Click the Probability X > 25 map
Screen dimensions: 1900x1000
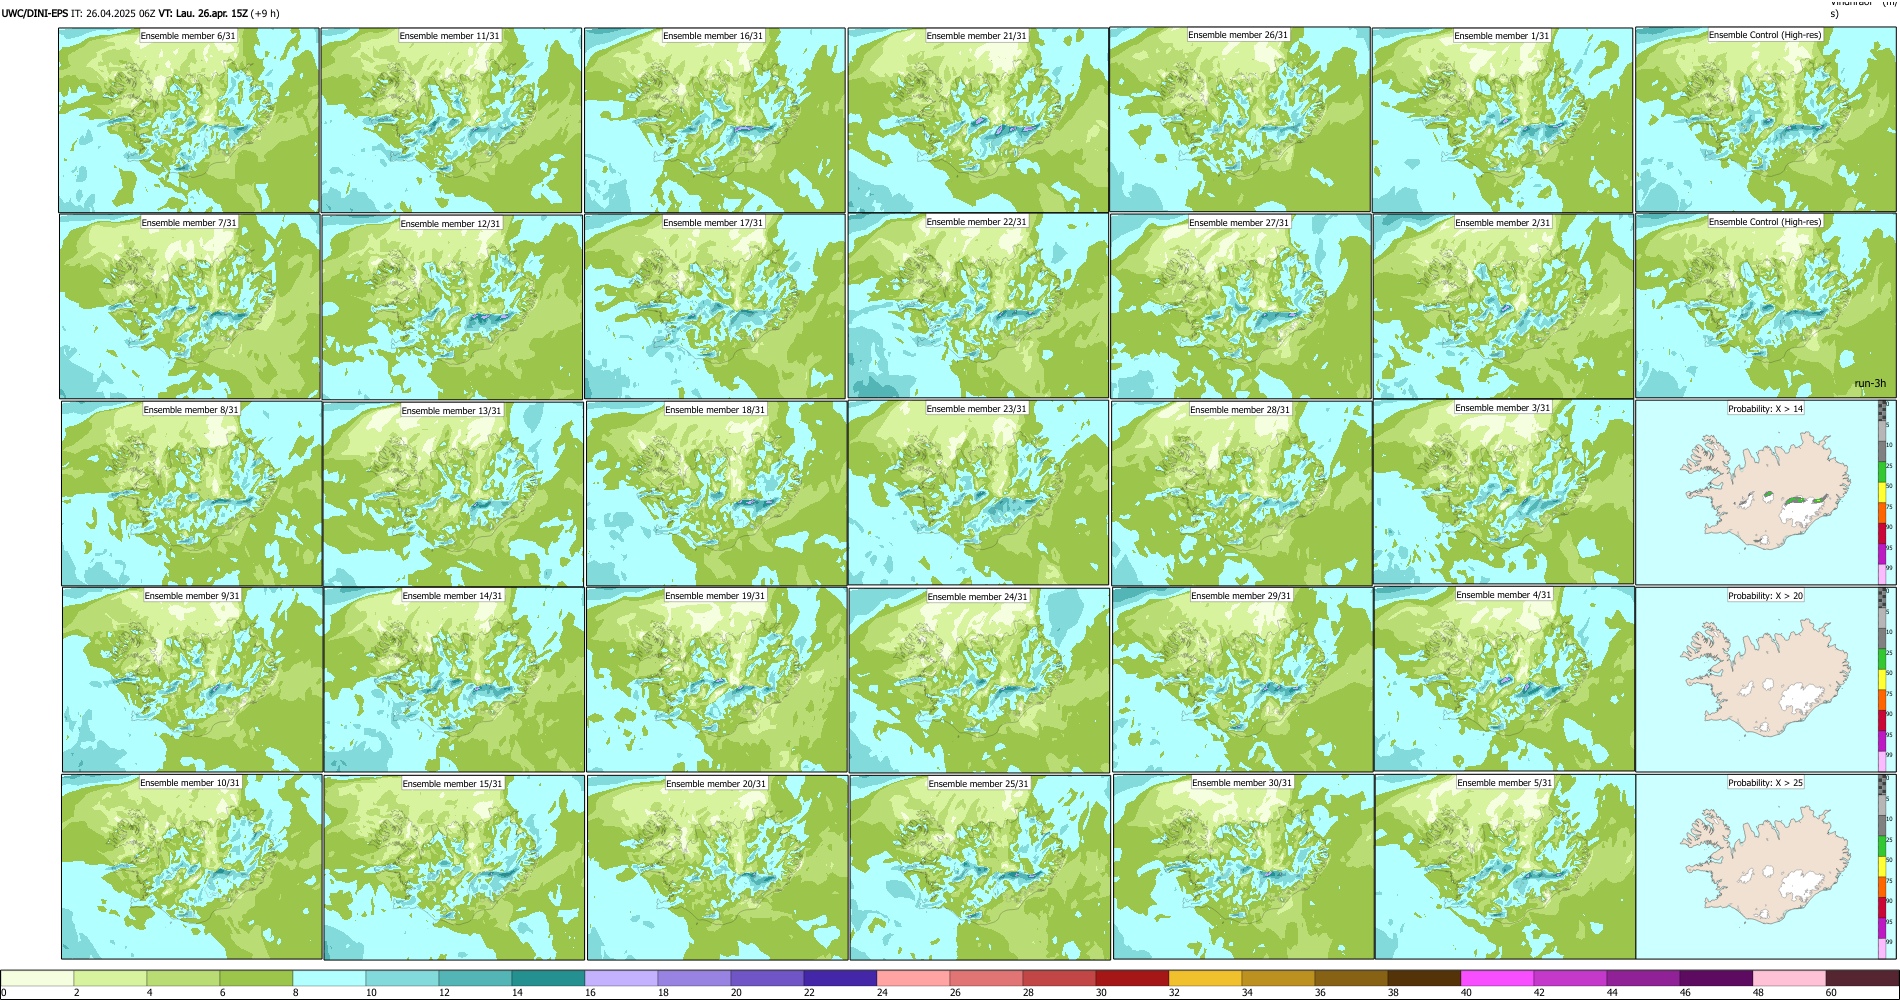pos(1766,866)
